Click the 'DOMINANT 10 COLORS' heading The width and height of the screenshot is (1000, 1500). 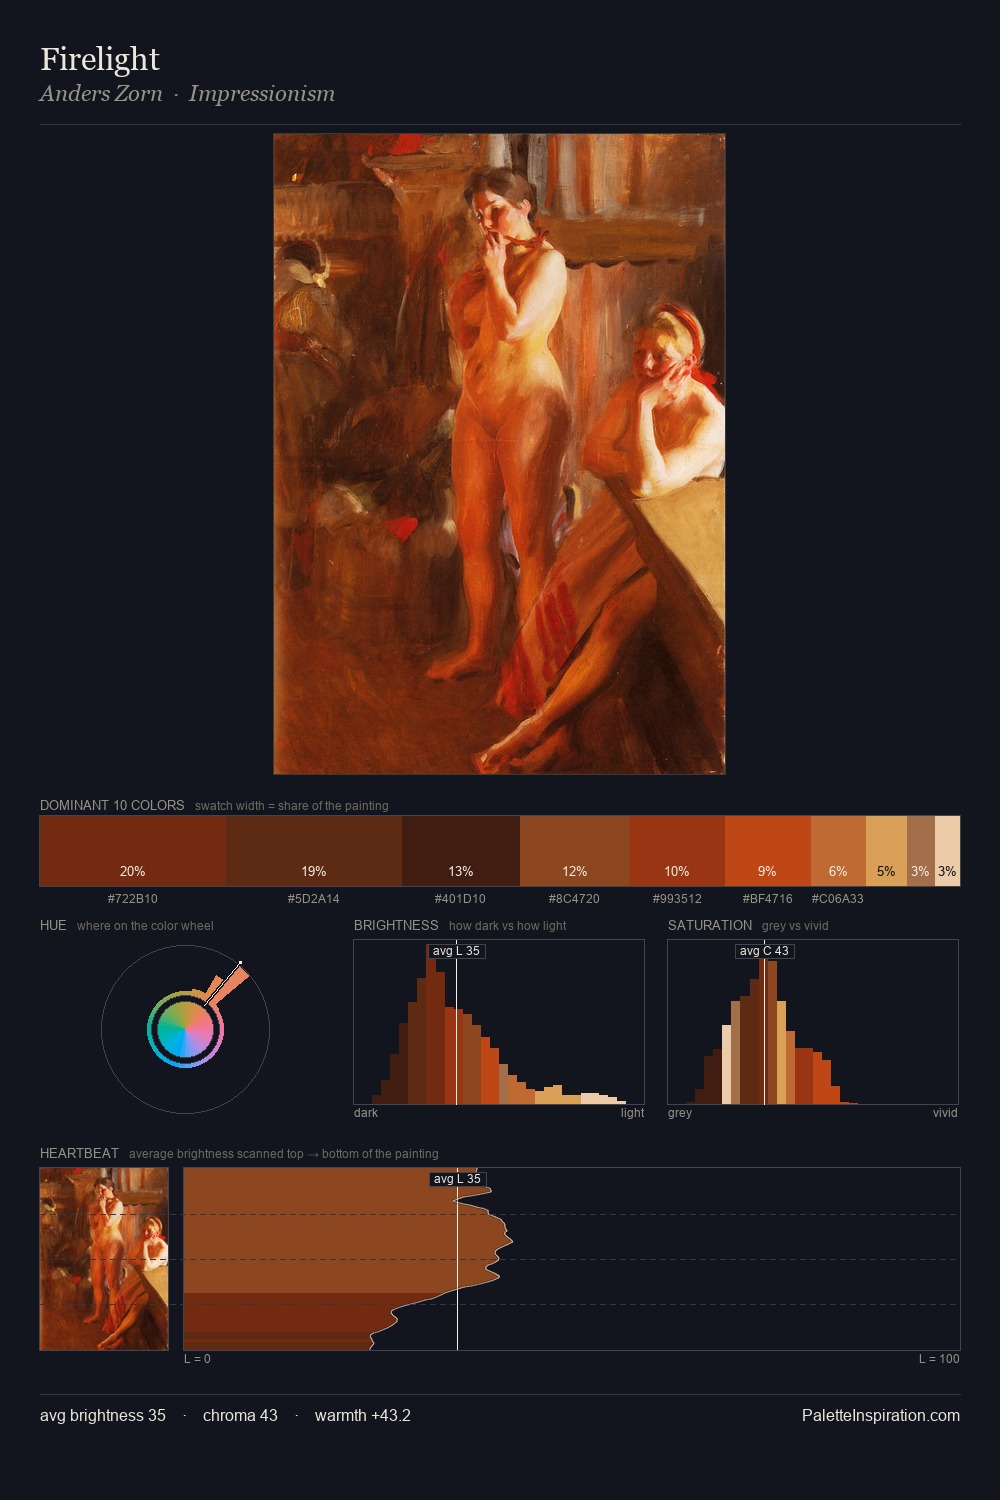click(x=112, y=805)
